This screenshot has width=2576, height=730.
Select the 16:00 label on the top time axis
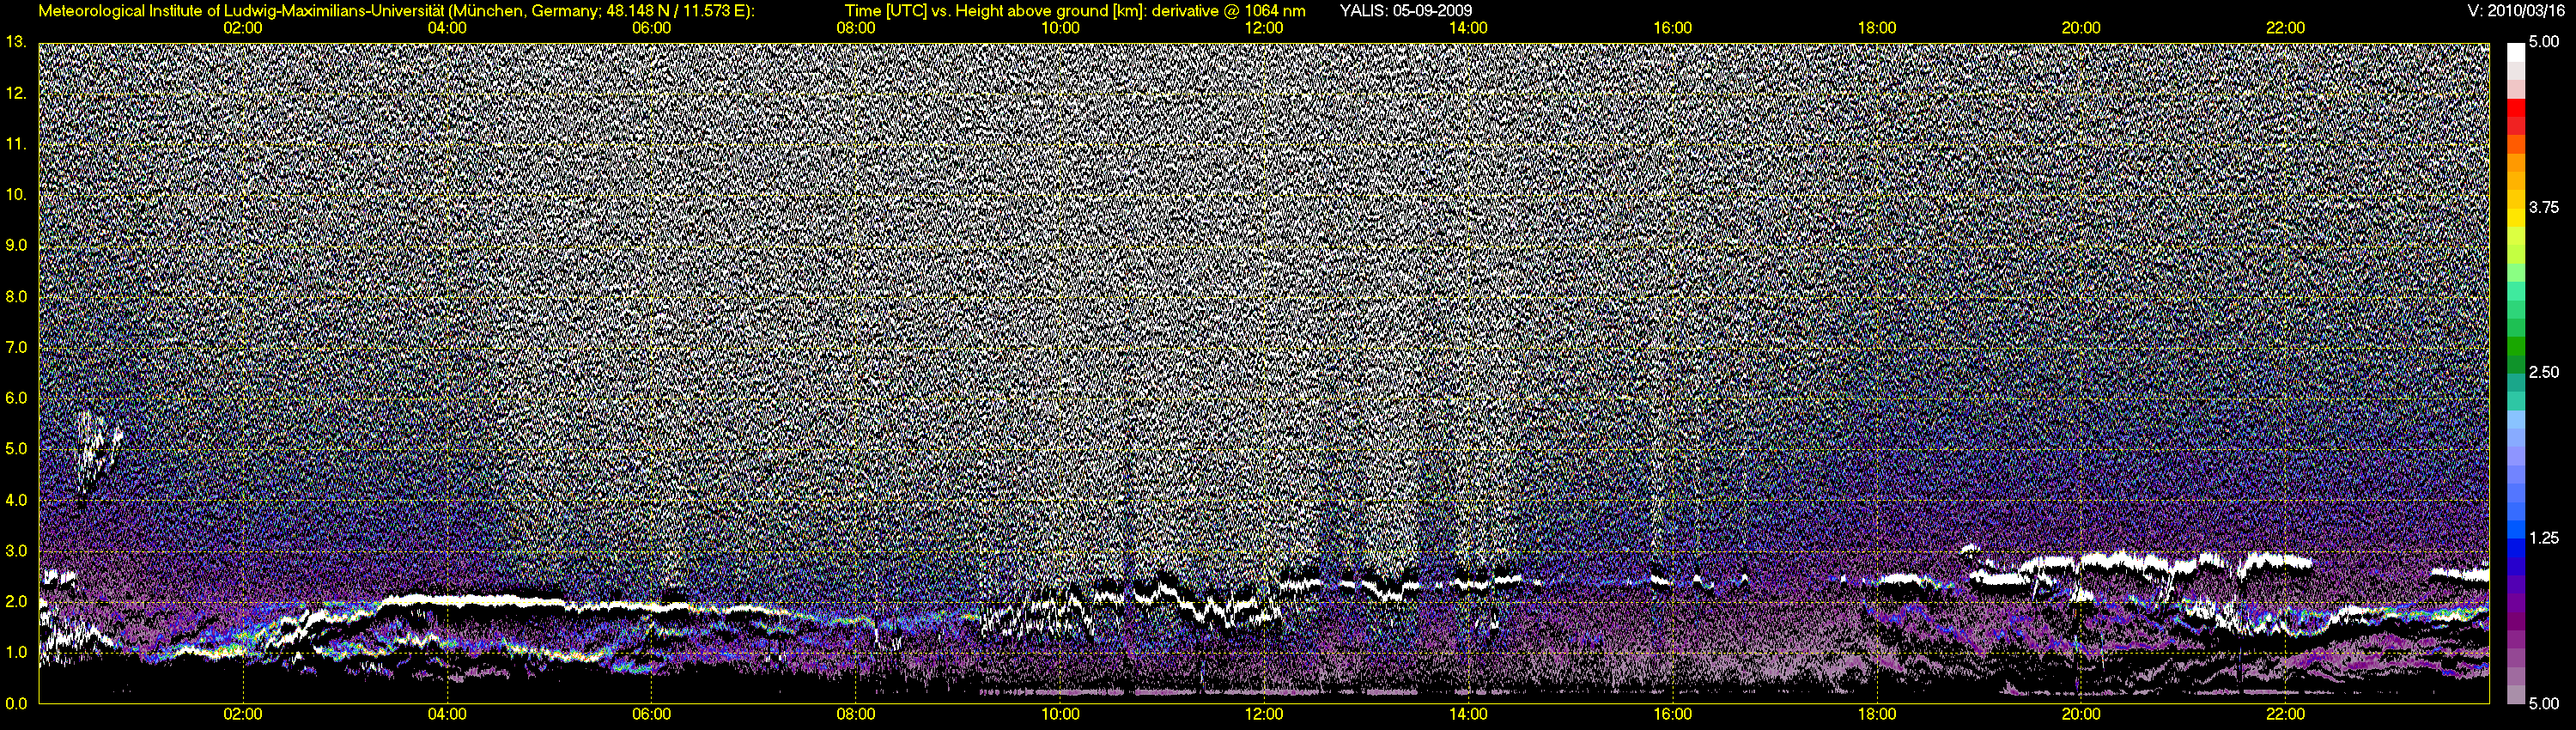tap(1673, 28)
